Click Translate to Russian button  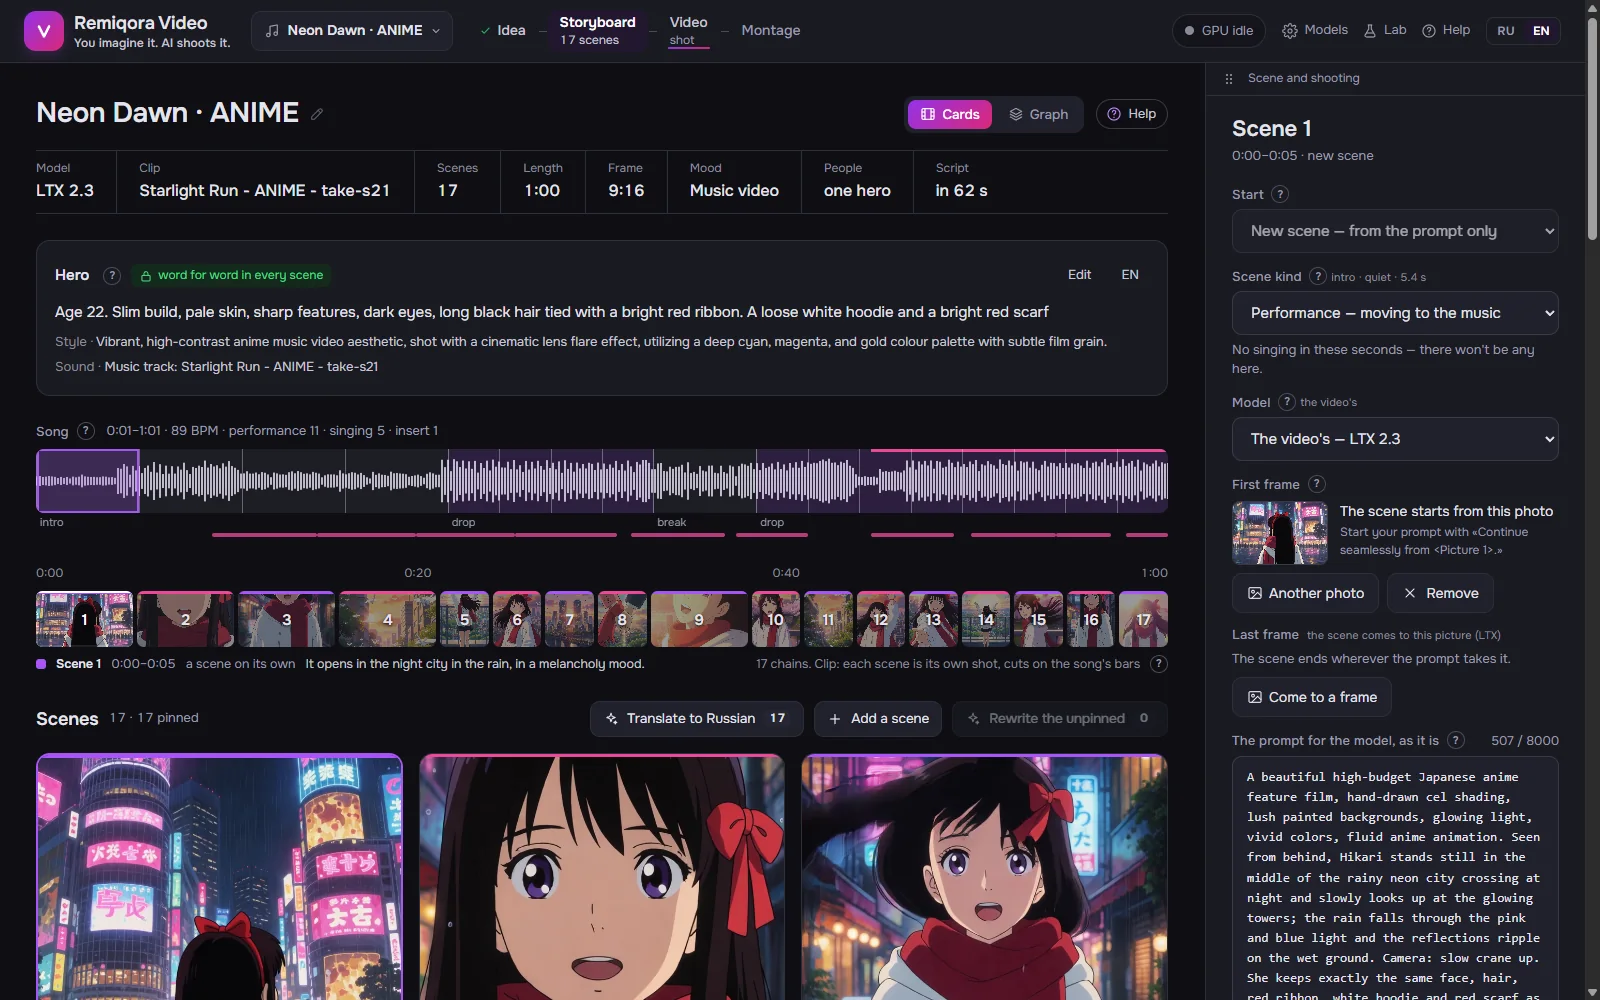tap(696, 719)
